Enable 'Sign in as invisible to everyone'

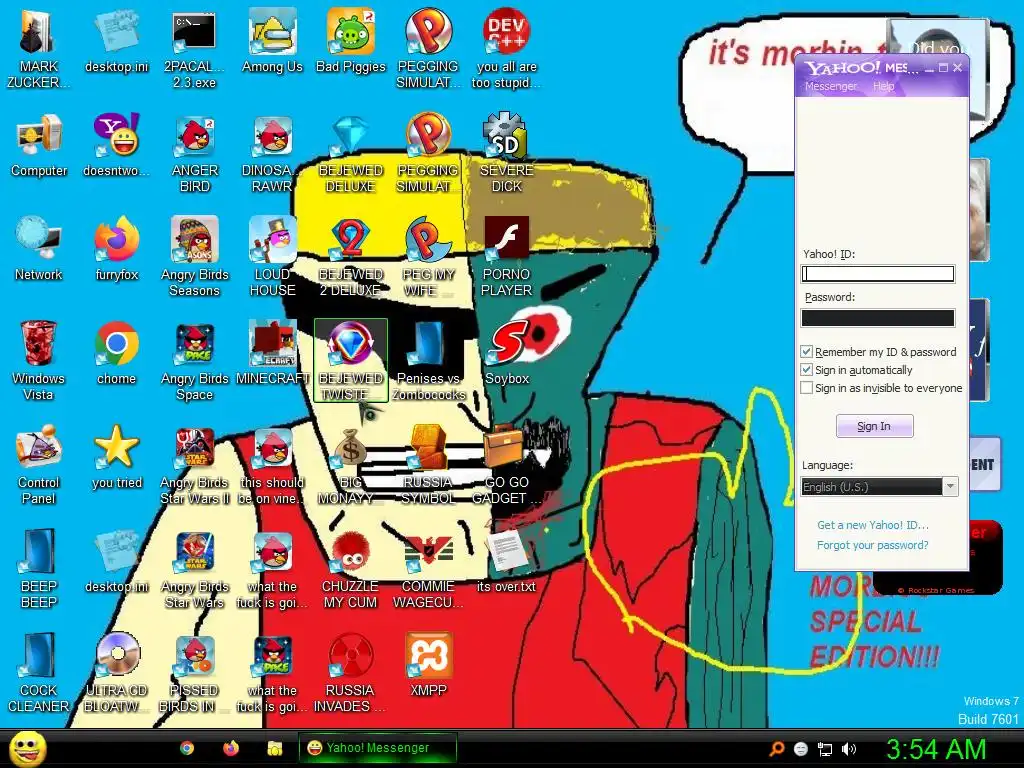click(807, 388)
